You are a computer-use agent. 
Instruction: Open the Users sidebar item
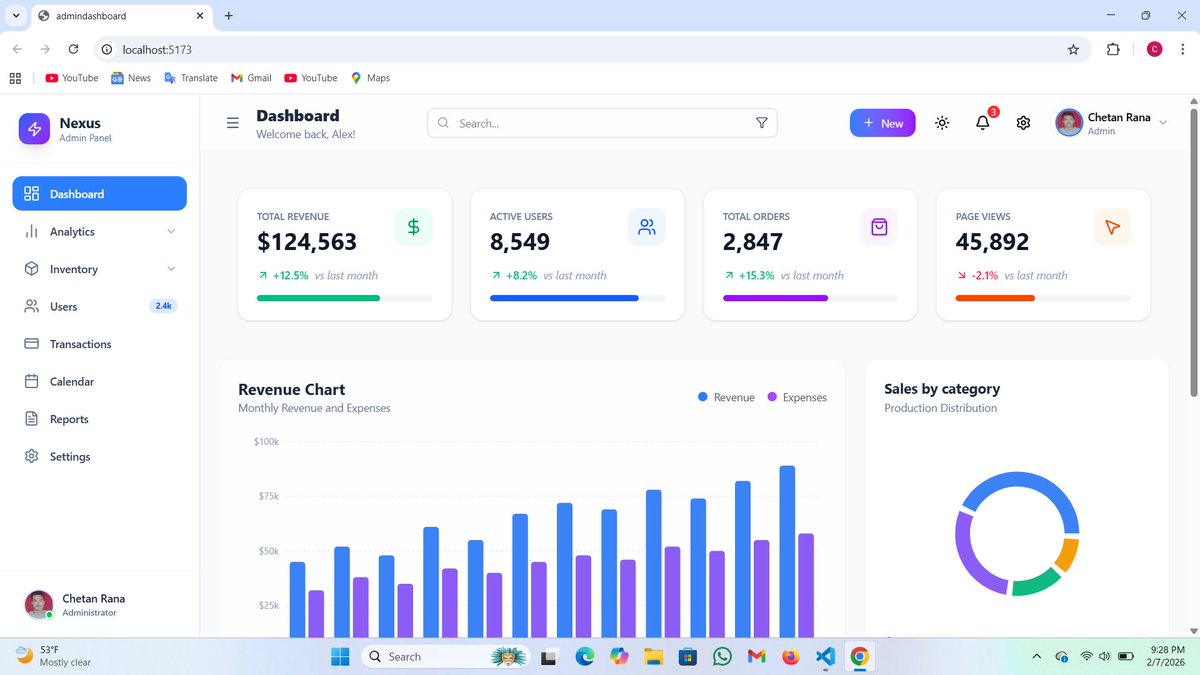pyautogui.click(x=100, y=307)
